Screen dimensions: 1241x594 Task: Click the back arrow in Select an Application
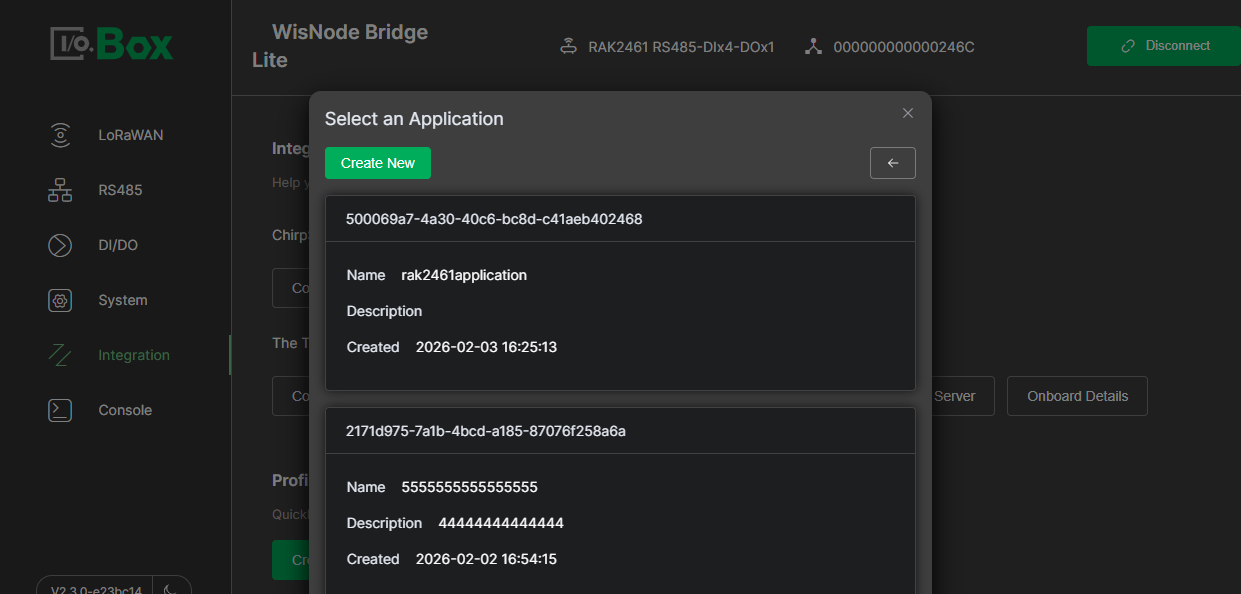(x=892, y=163)
